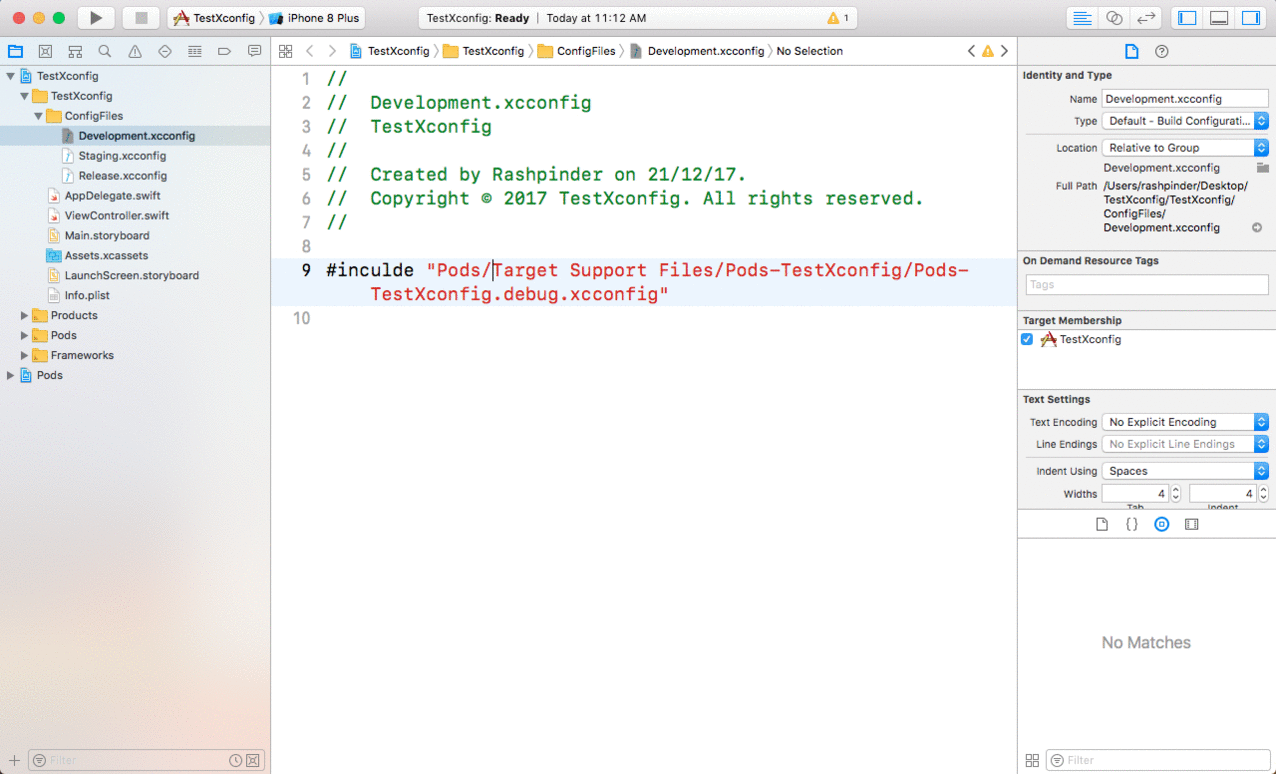Image resolution: width=1276 pixels, height=774 pixels.
Task: Toggle the Utilities inspector panel
Action: (1251, 17)
